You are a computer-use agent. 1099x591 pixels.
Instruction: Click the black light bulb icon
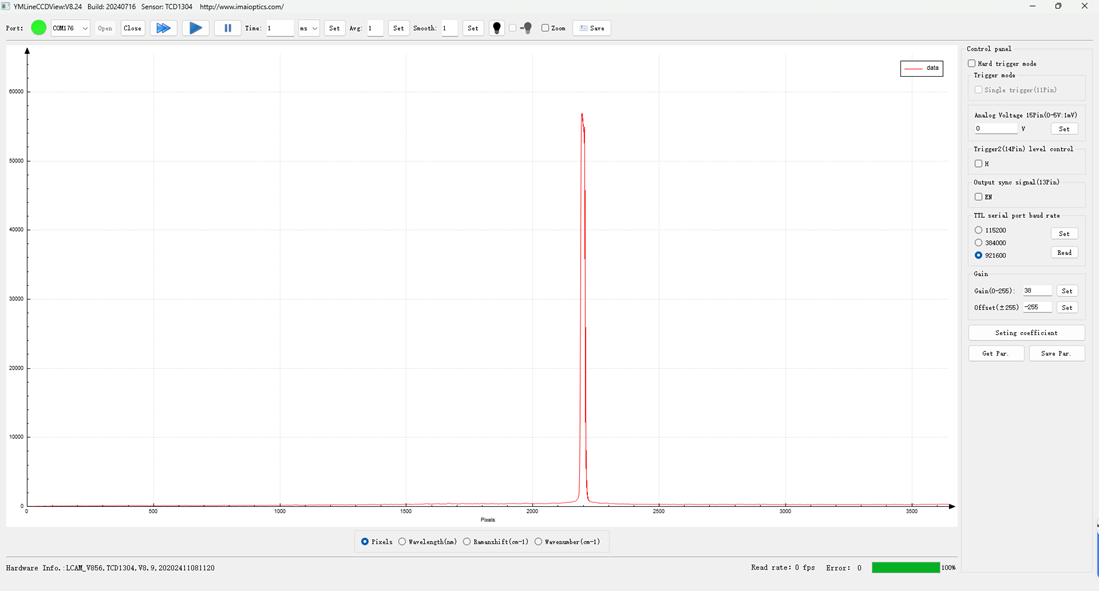[x=496, y=28]
